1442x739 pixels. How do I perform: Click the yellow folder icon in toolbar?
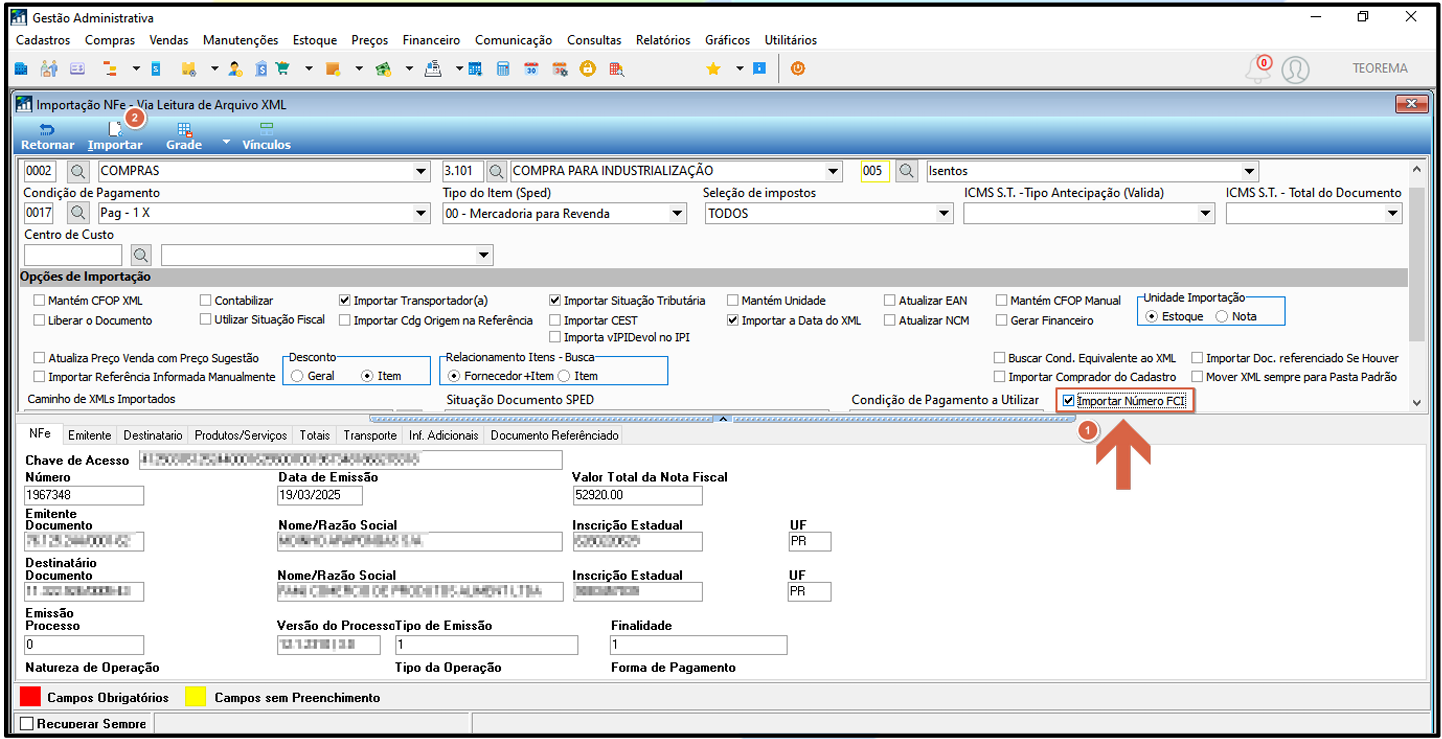tap(188, 69)
